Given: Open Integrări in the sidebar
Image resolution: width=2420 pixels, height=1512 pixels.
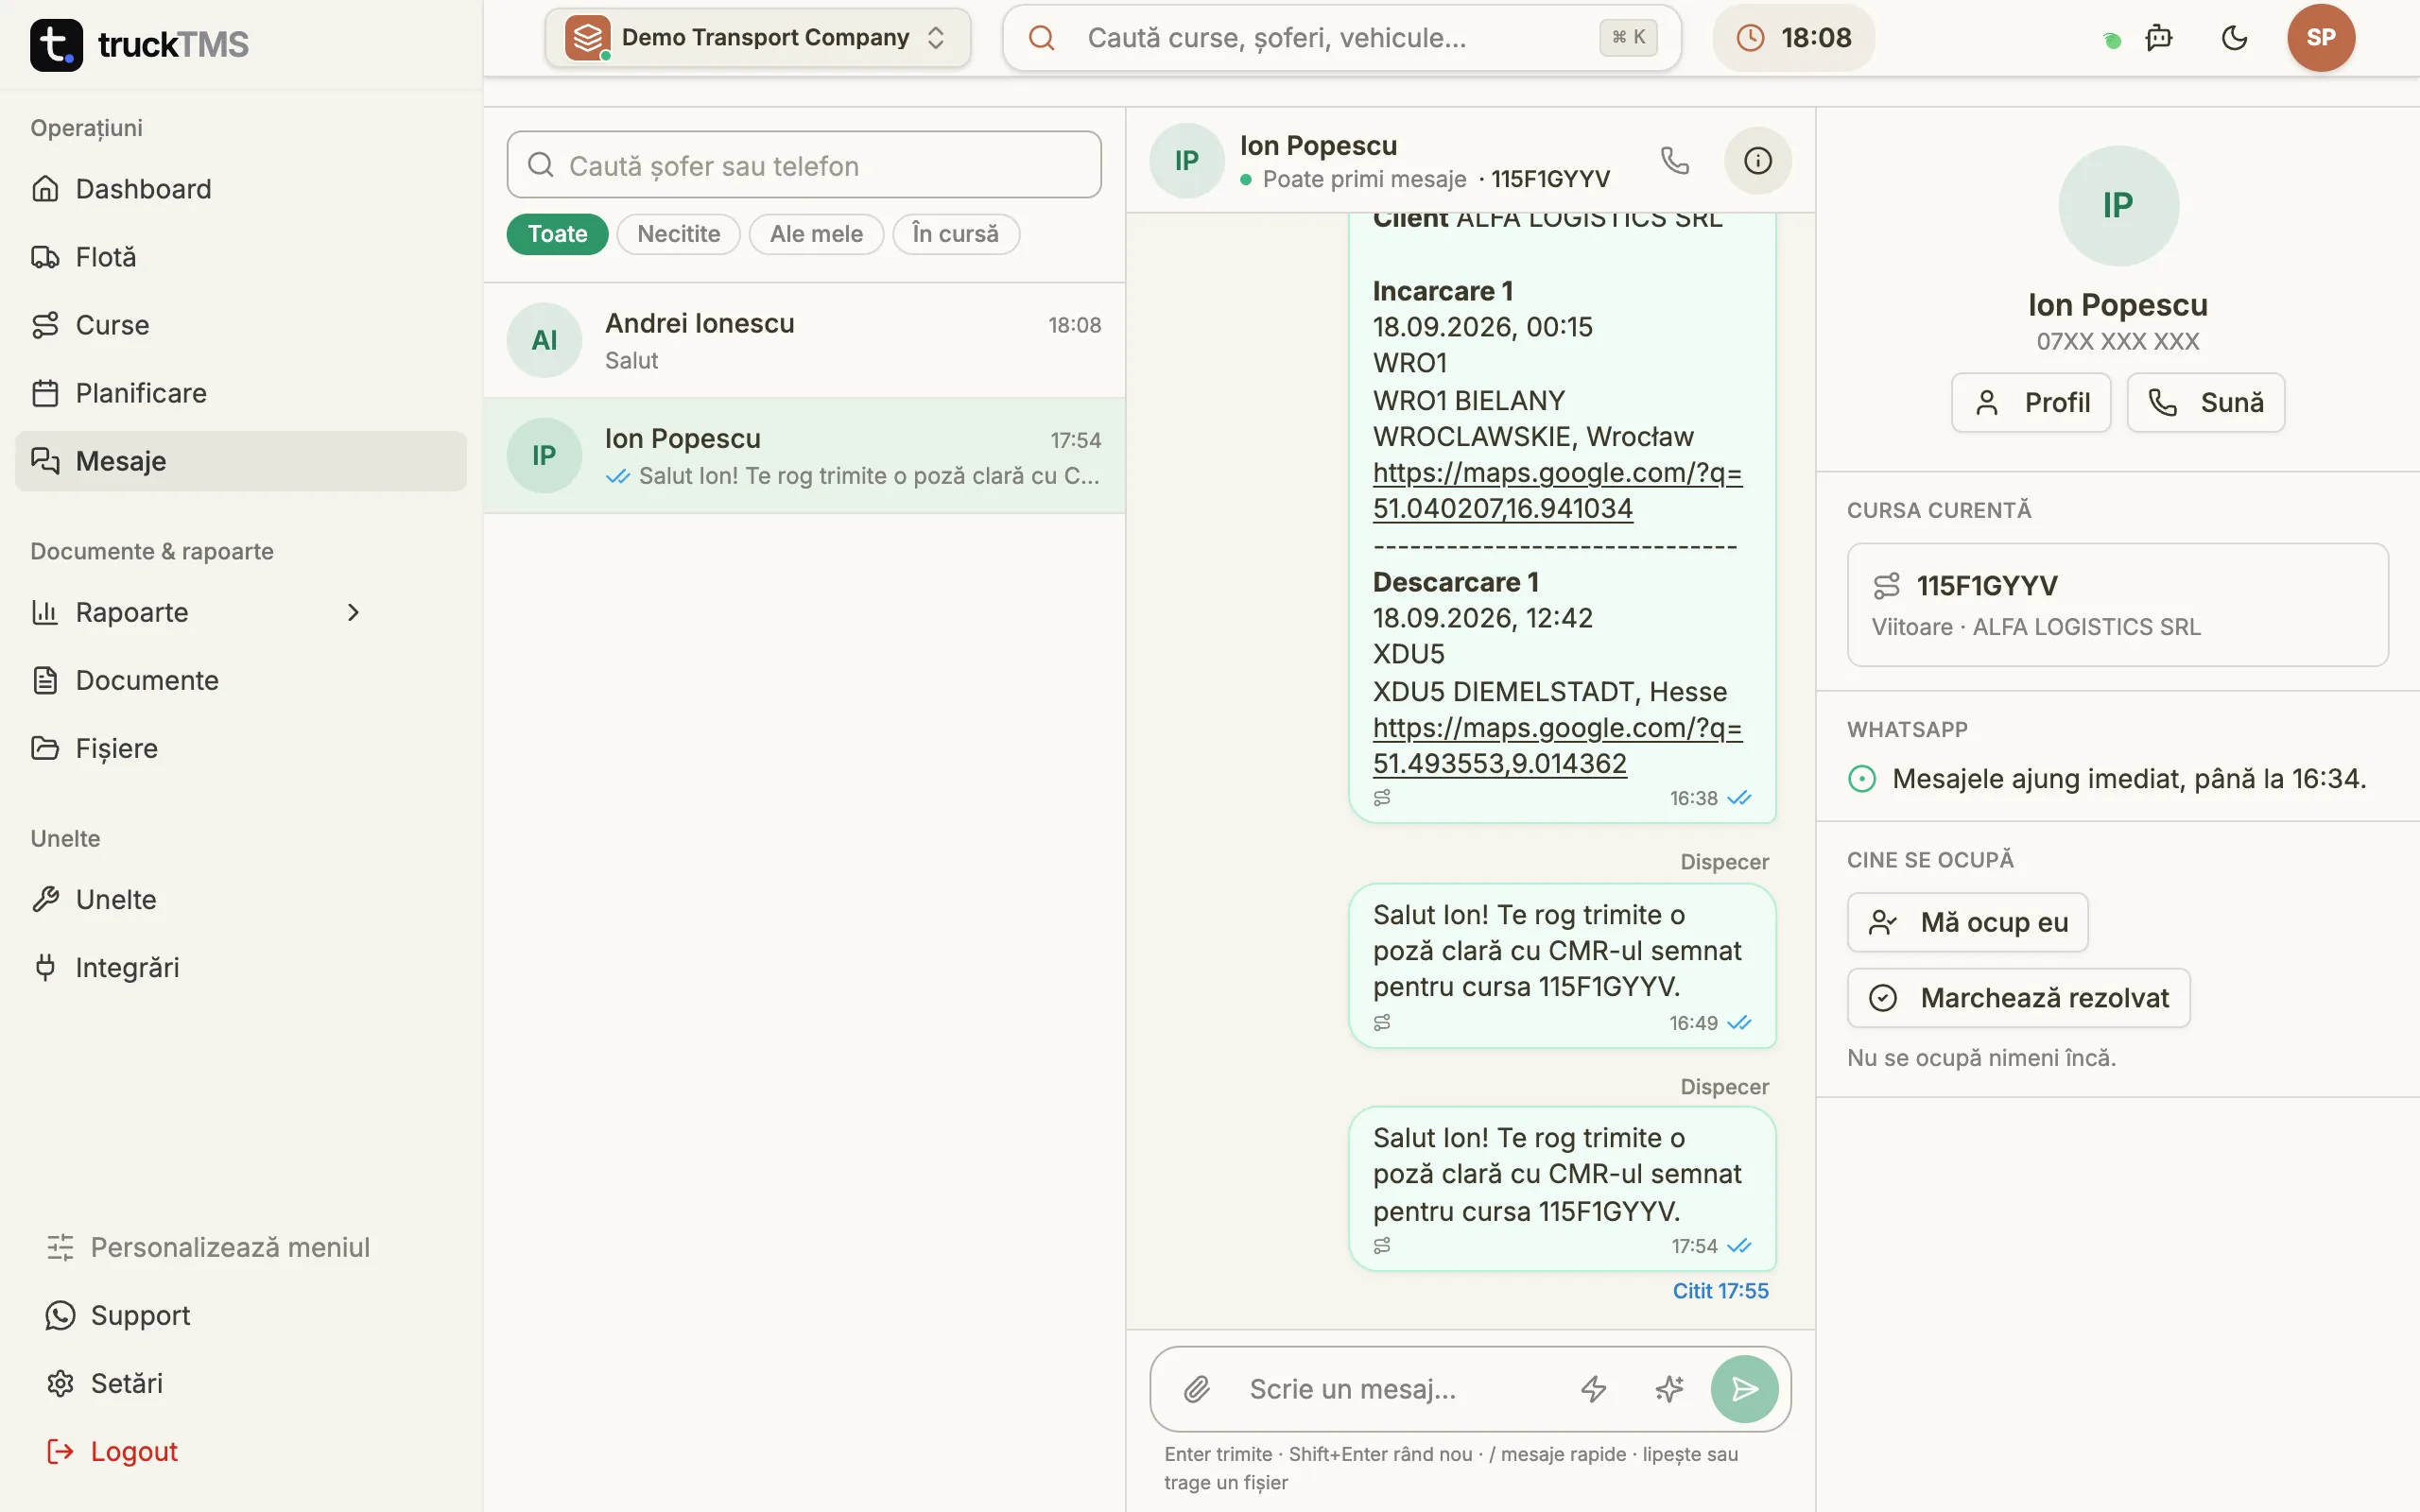Looking at the screenshot, I should tap(240, 967).
